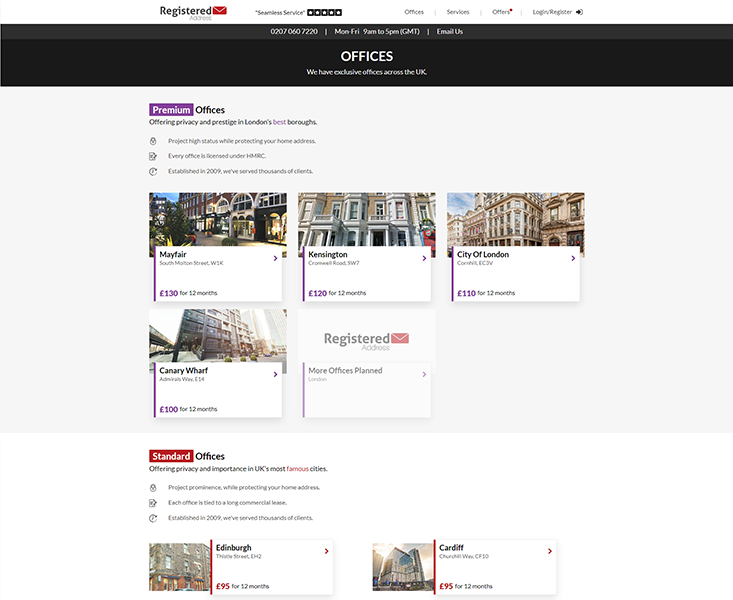The height and width of the screenshot is (600, 733).
Task: Click the Edinburgh card red arrow
Action: pyautogui.click(x=326, y=551)
